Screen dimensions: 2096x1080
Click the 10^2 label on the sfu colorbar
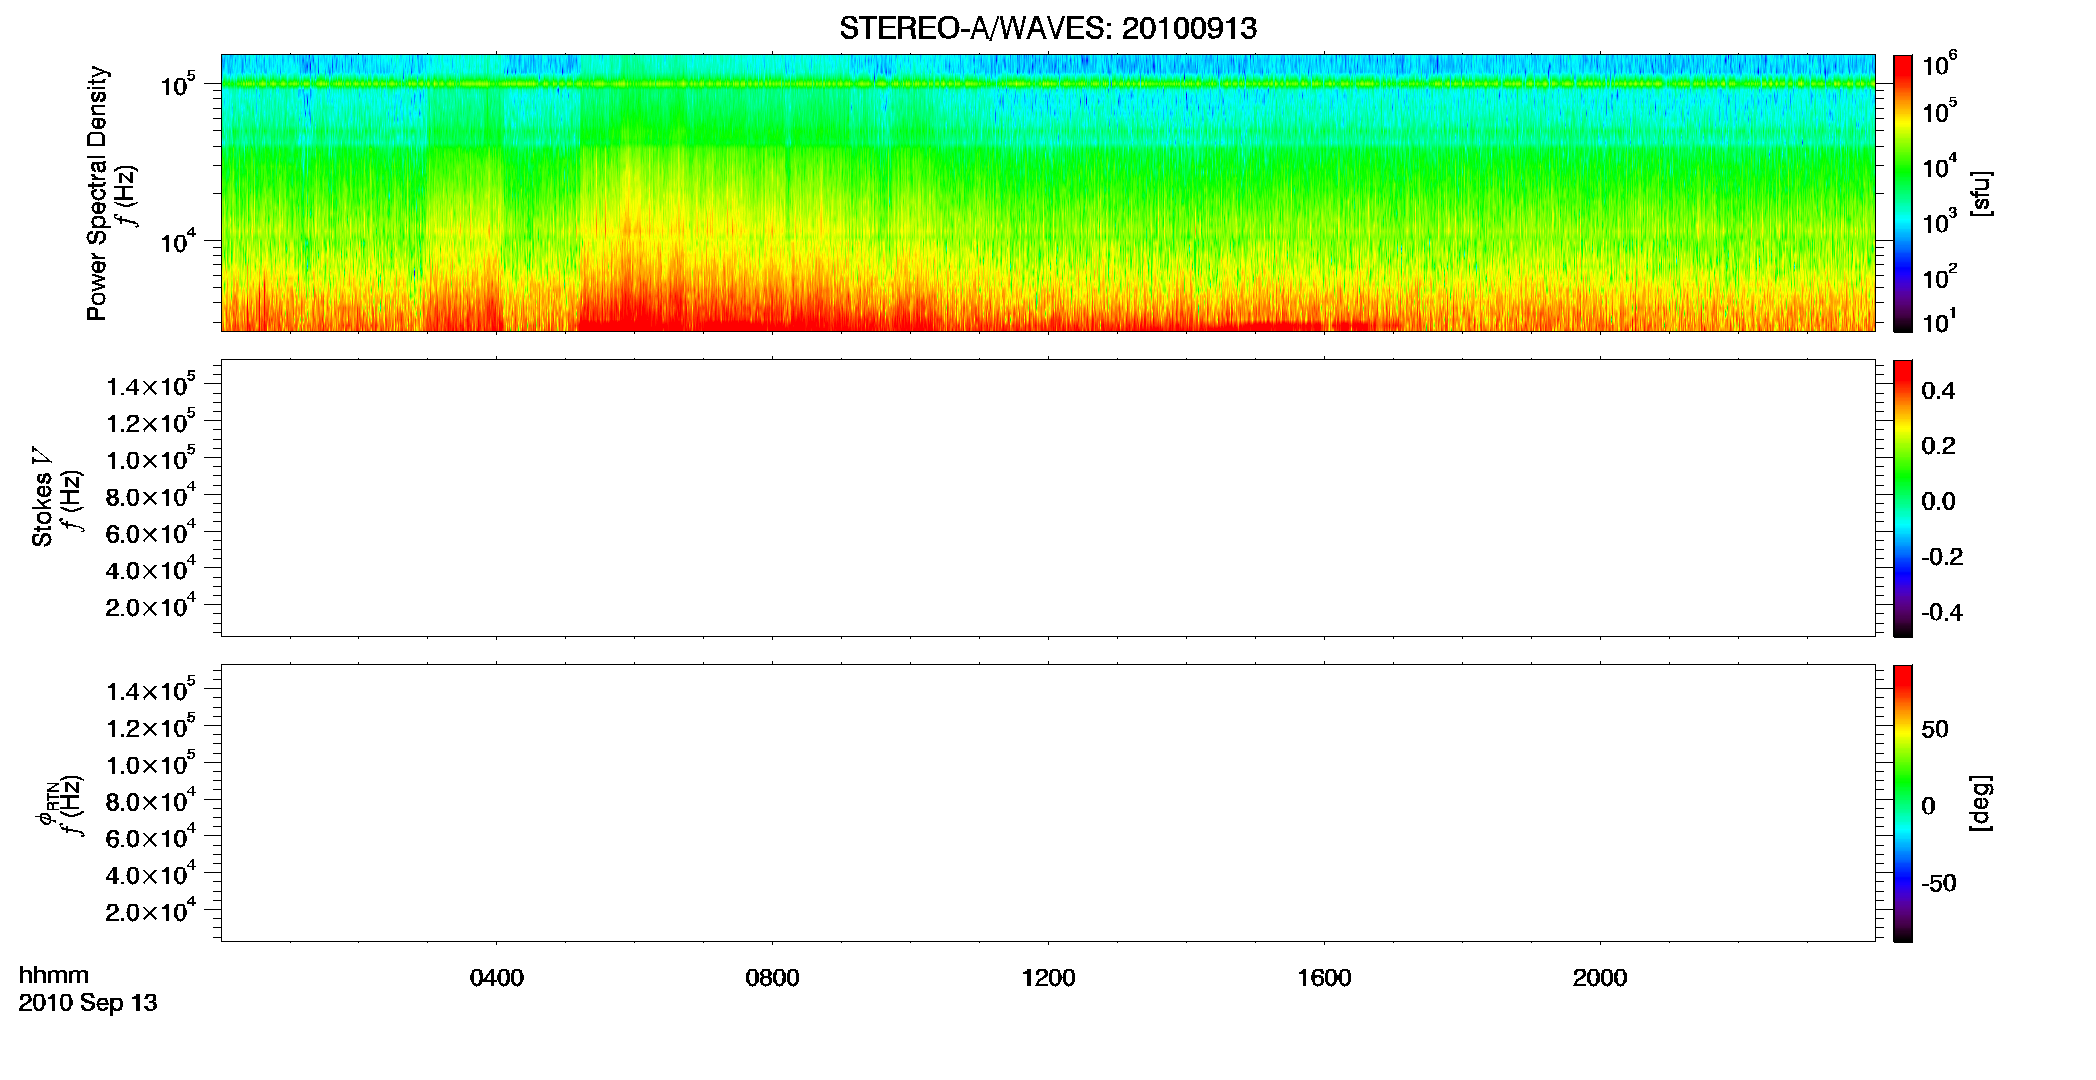1939,276
